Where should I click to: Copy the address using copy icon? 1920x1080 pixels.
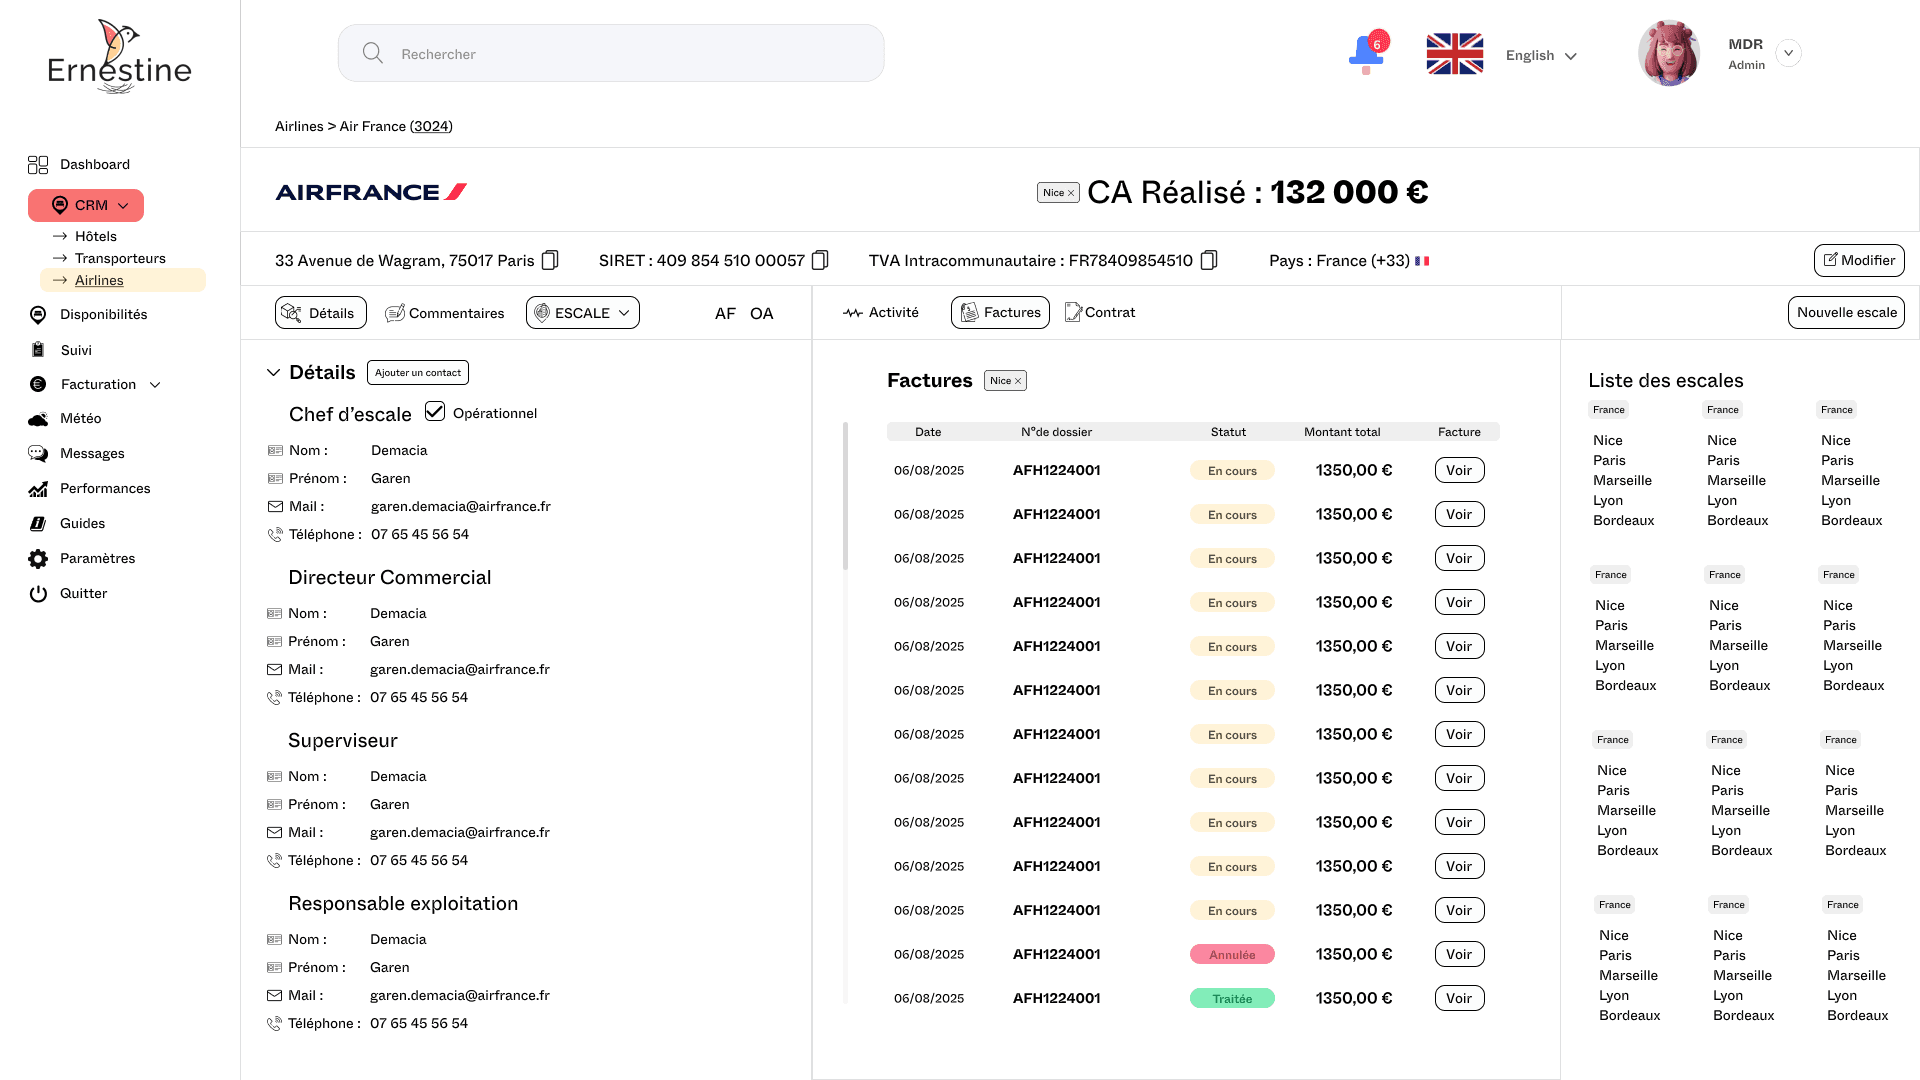(x=550, y=260)
